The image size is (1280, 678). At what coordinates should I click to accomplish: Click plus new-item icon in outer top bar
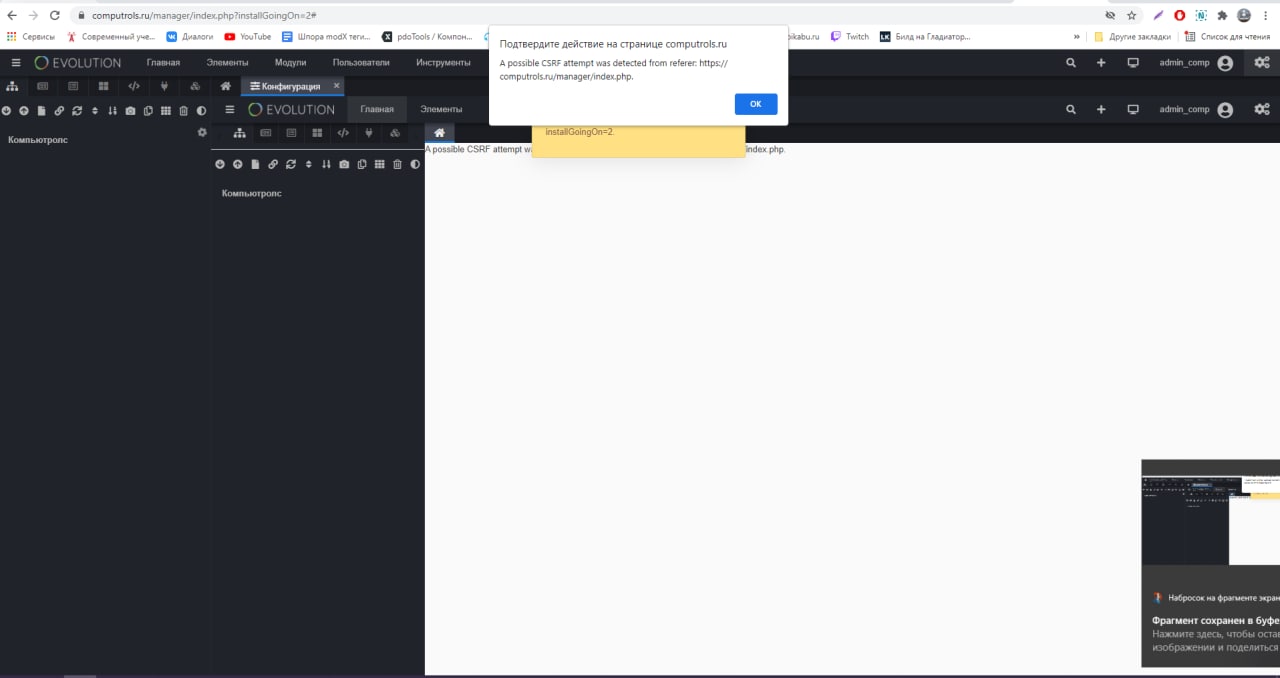coord(1101,62)
